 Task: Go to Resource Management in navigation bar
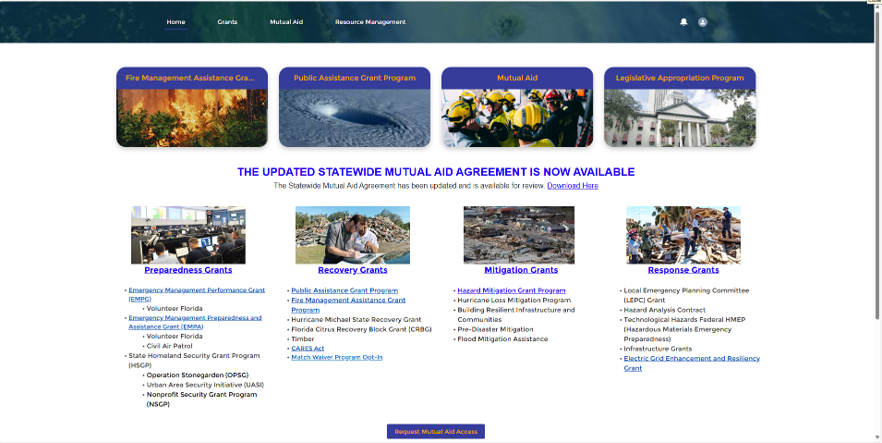pos(370,22)
